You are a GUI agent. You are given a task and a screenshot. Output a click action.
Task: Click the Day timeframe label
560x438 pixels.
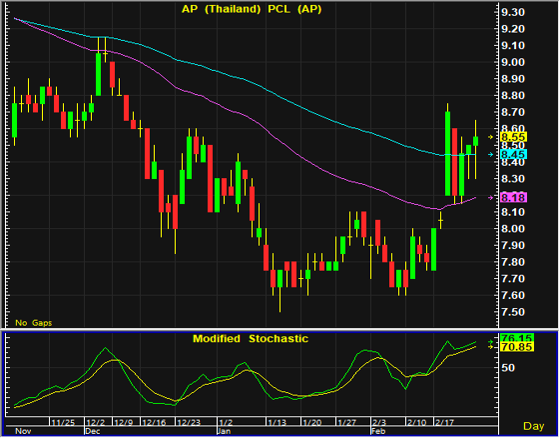[534, 426]
